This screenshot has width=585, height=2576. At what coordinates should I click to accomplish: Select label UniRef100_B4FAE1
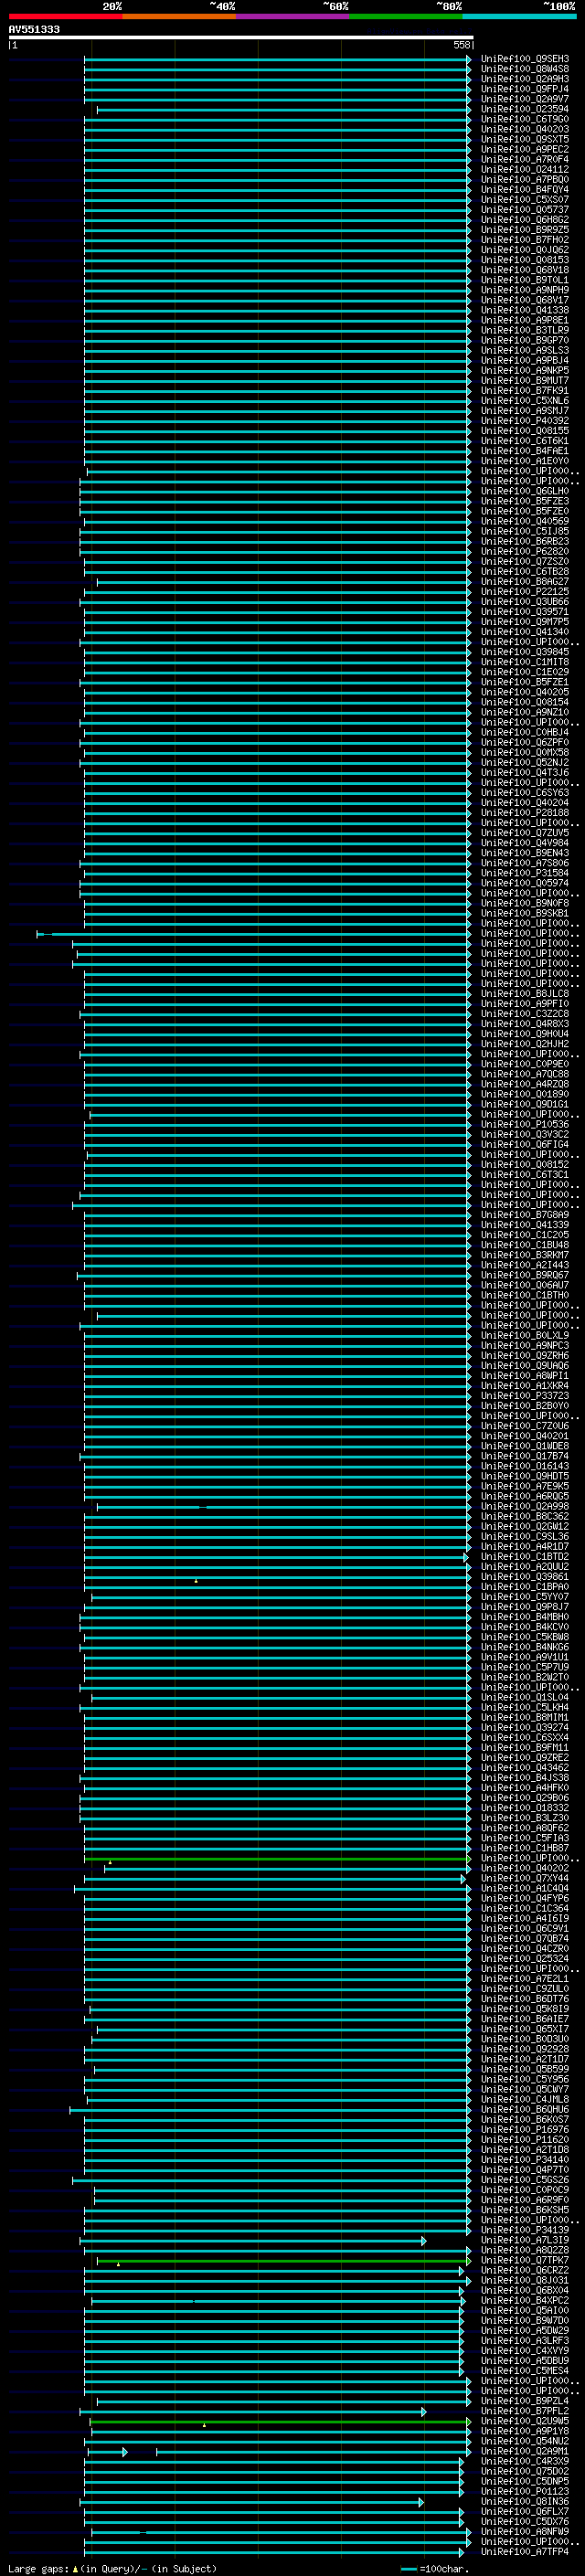pyautogui.click(x=525, y=451)
